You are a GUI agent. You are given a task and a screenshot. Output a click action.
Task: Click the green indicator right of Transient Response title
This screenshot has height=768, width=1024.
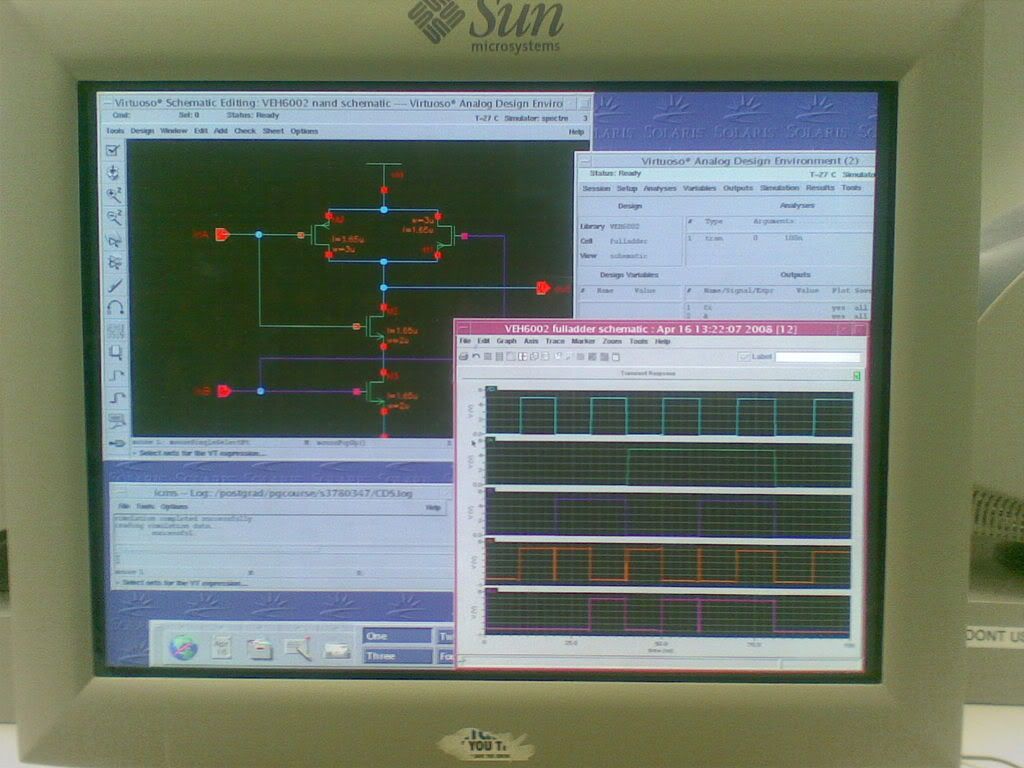coord(857,376)
